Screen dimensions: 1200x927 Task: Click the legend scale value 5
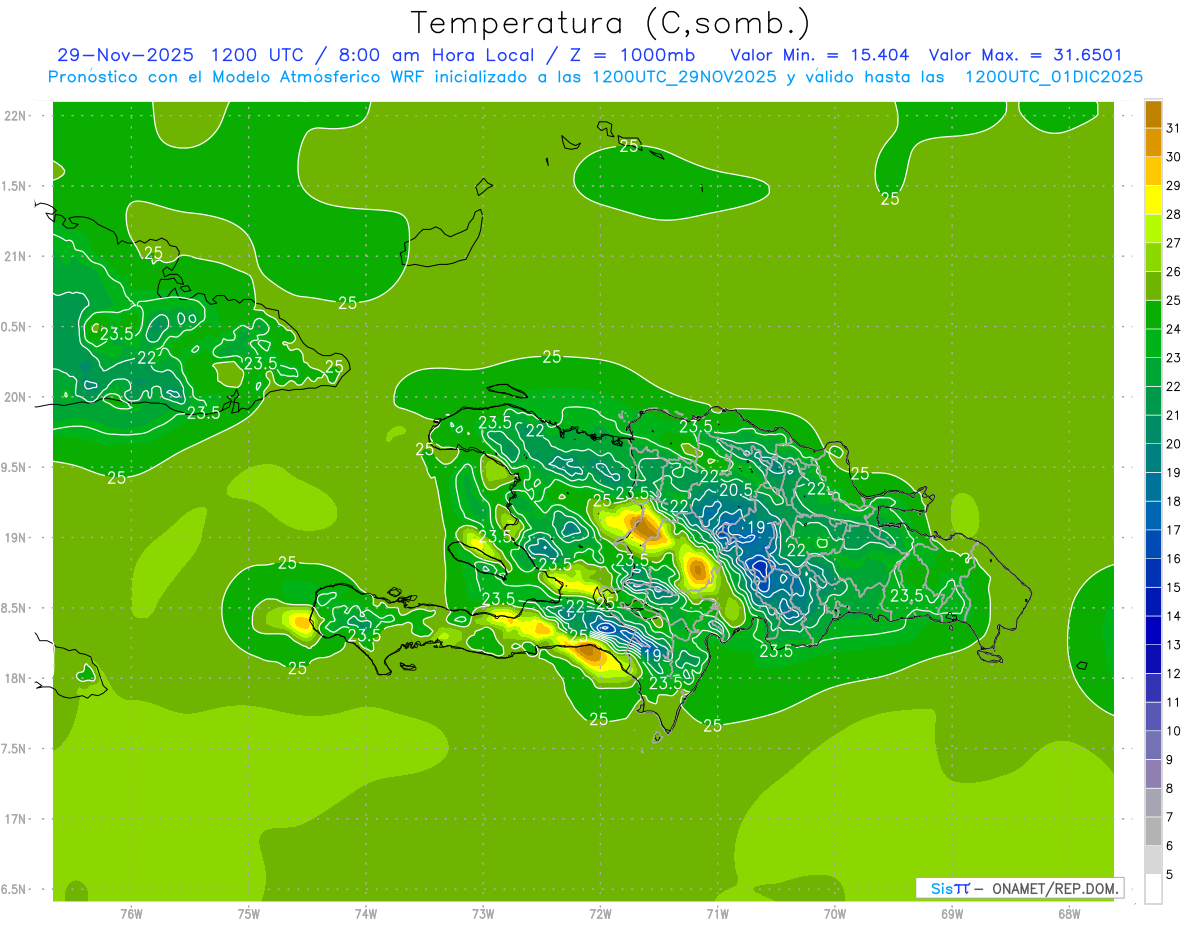[x=1170, y=875]
